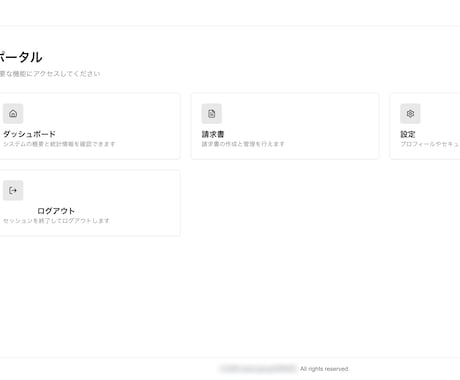460x380 pixels.
Task: Click the subtitle containing アクセスしてください
Action: (x=50, y=74)
